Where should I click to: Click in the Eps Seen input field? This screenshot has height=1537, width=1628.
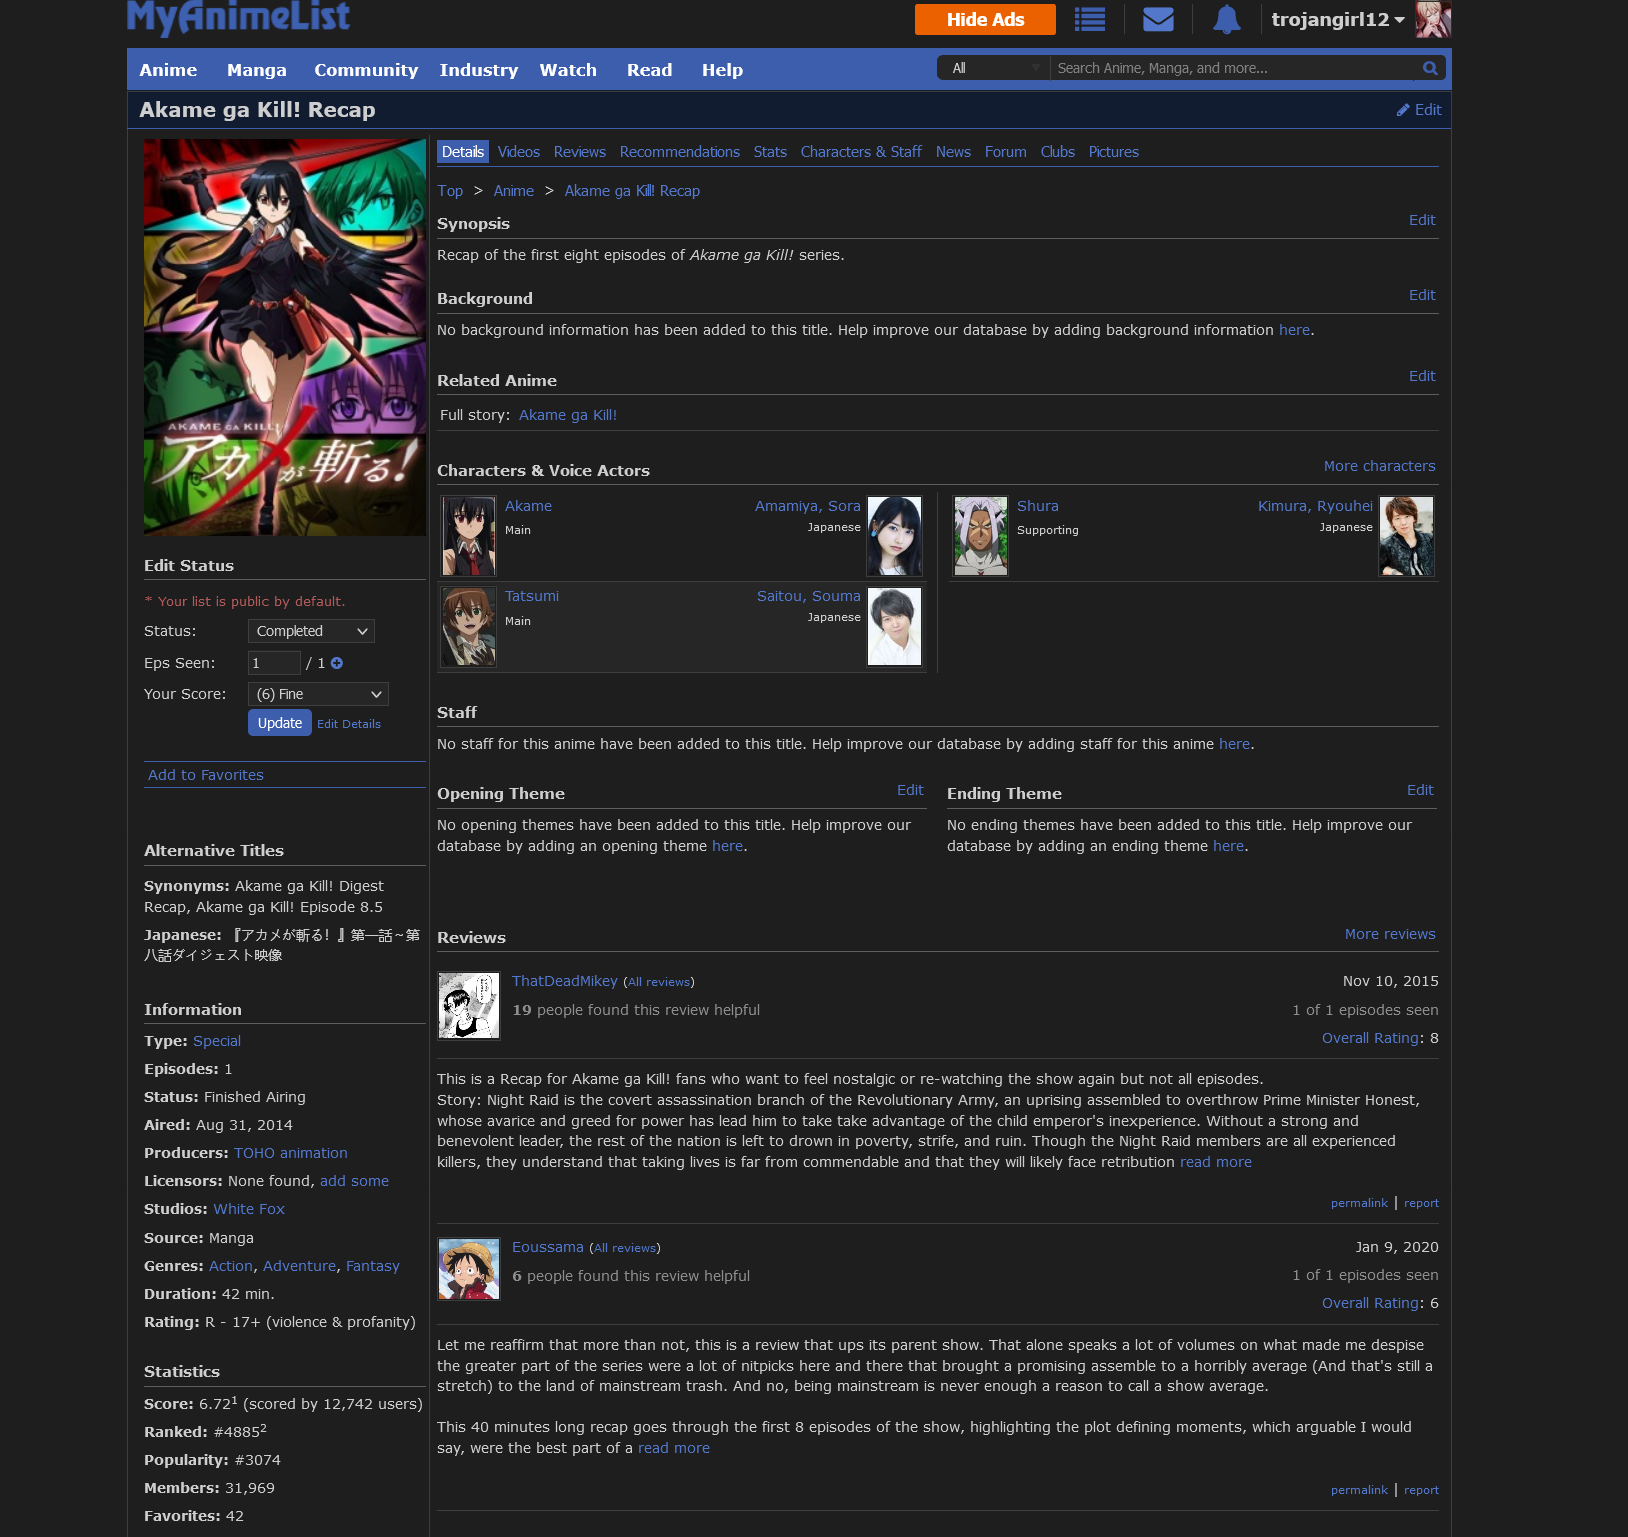point(274,663)
